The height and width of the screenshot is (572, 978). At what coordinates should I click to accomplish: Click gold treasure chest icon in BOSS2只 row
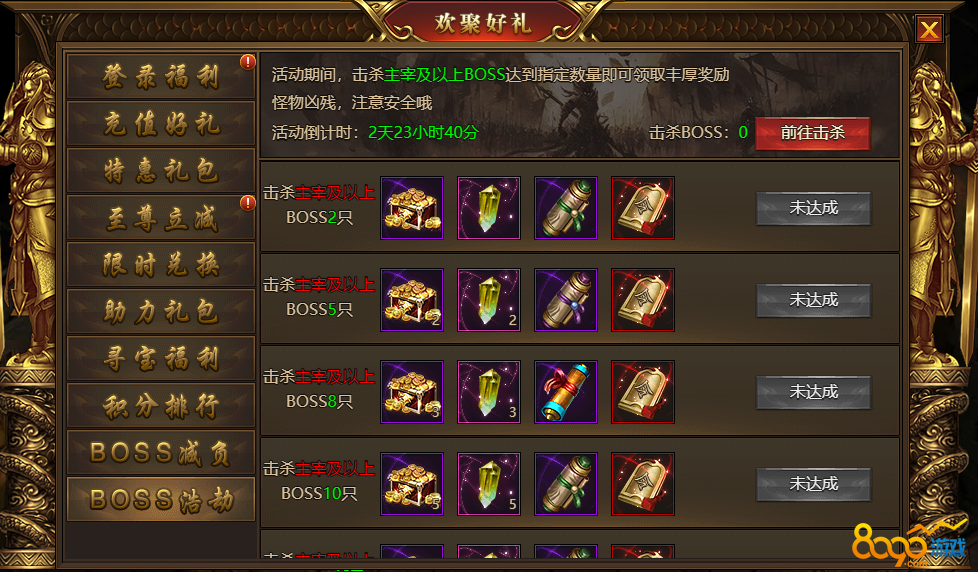[x=412, y=208]
